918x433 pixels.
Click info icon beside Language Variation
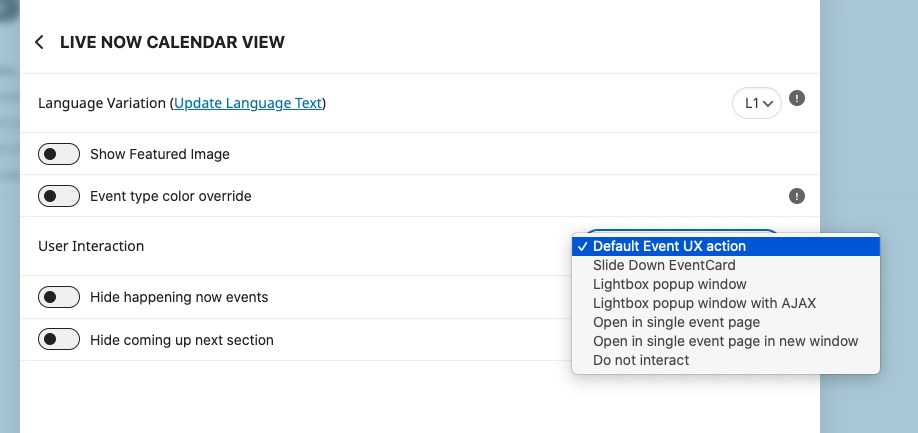click(x=796, y=98)
